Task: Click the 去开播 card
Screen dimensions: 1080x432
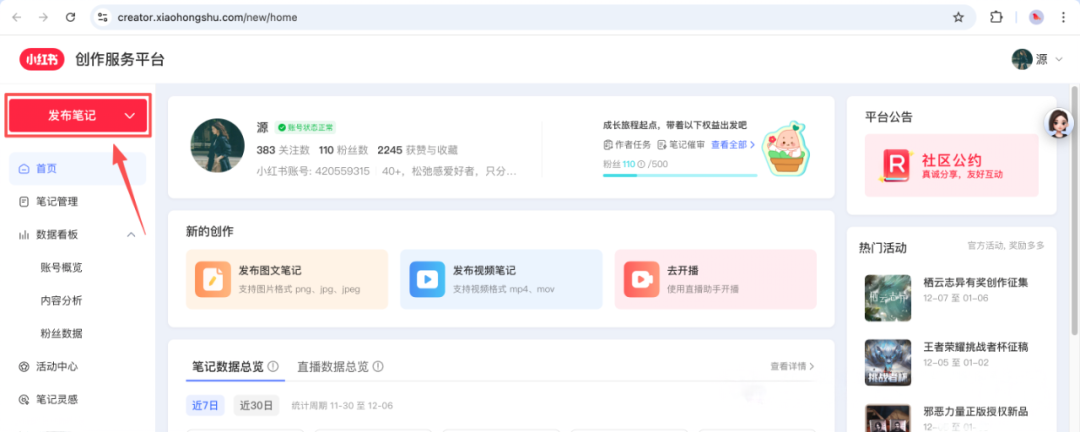Action: coord(716,279)
